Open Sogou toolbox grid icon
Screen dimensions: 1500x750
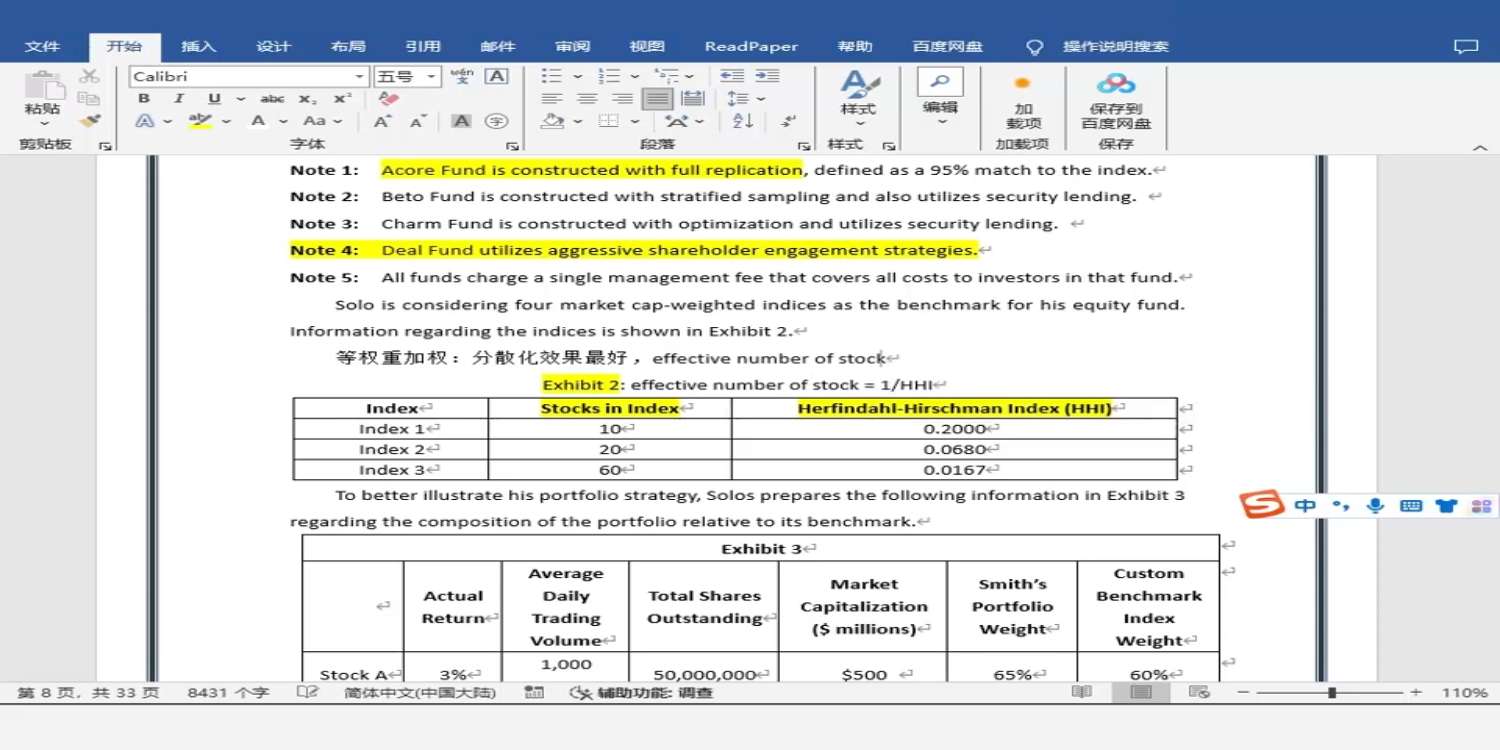coord(1481,505)
